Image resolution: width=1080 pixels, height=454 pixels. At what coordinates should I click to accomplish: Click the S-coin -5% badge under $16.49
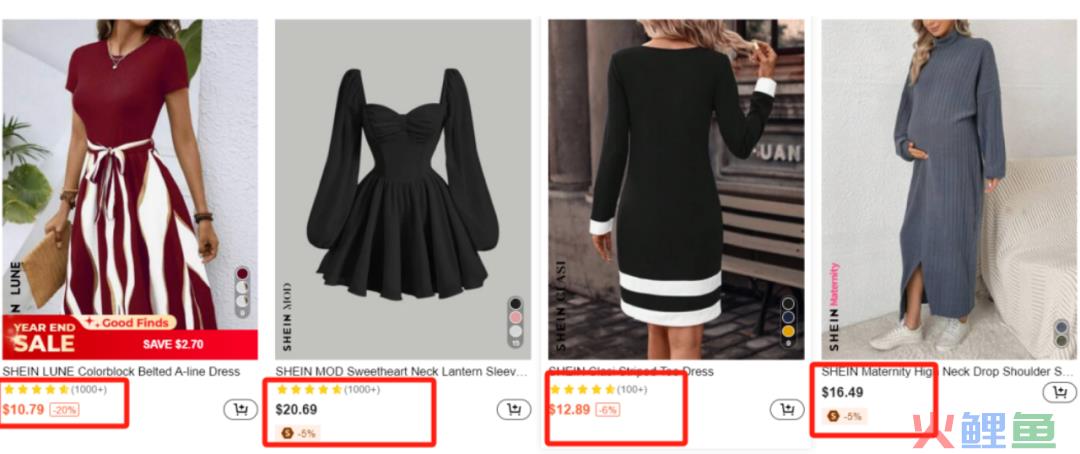point(845,416)
